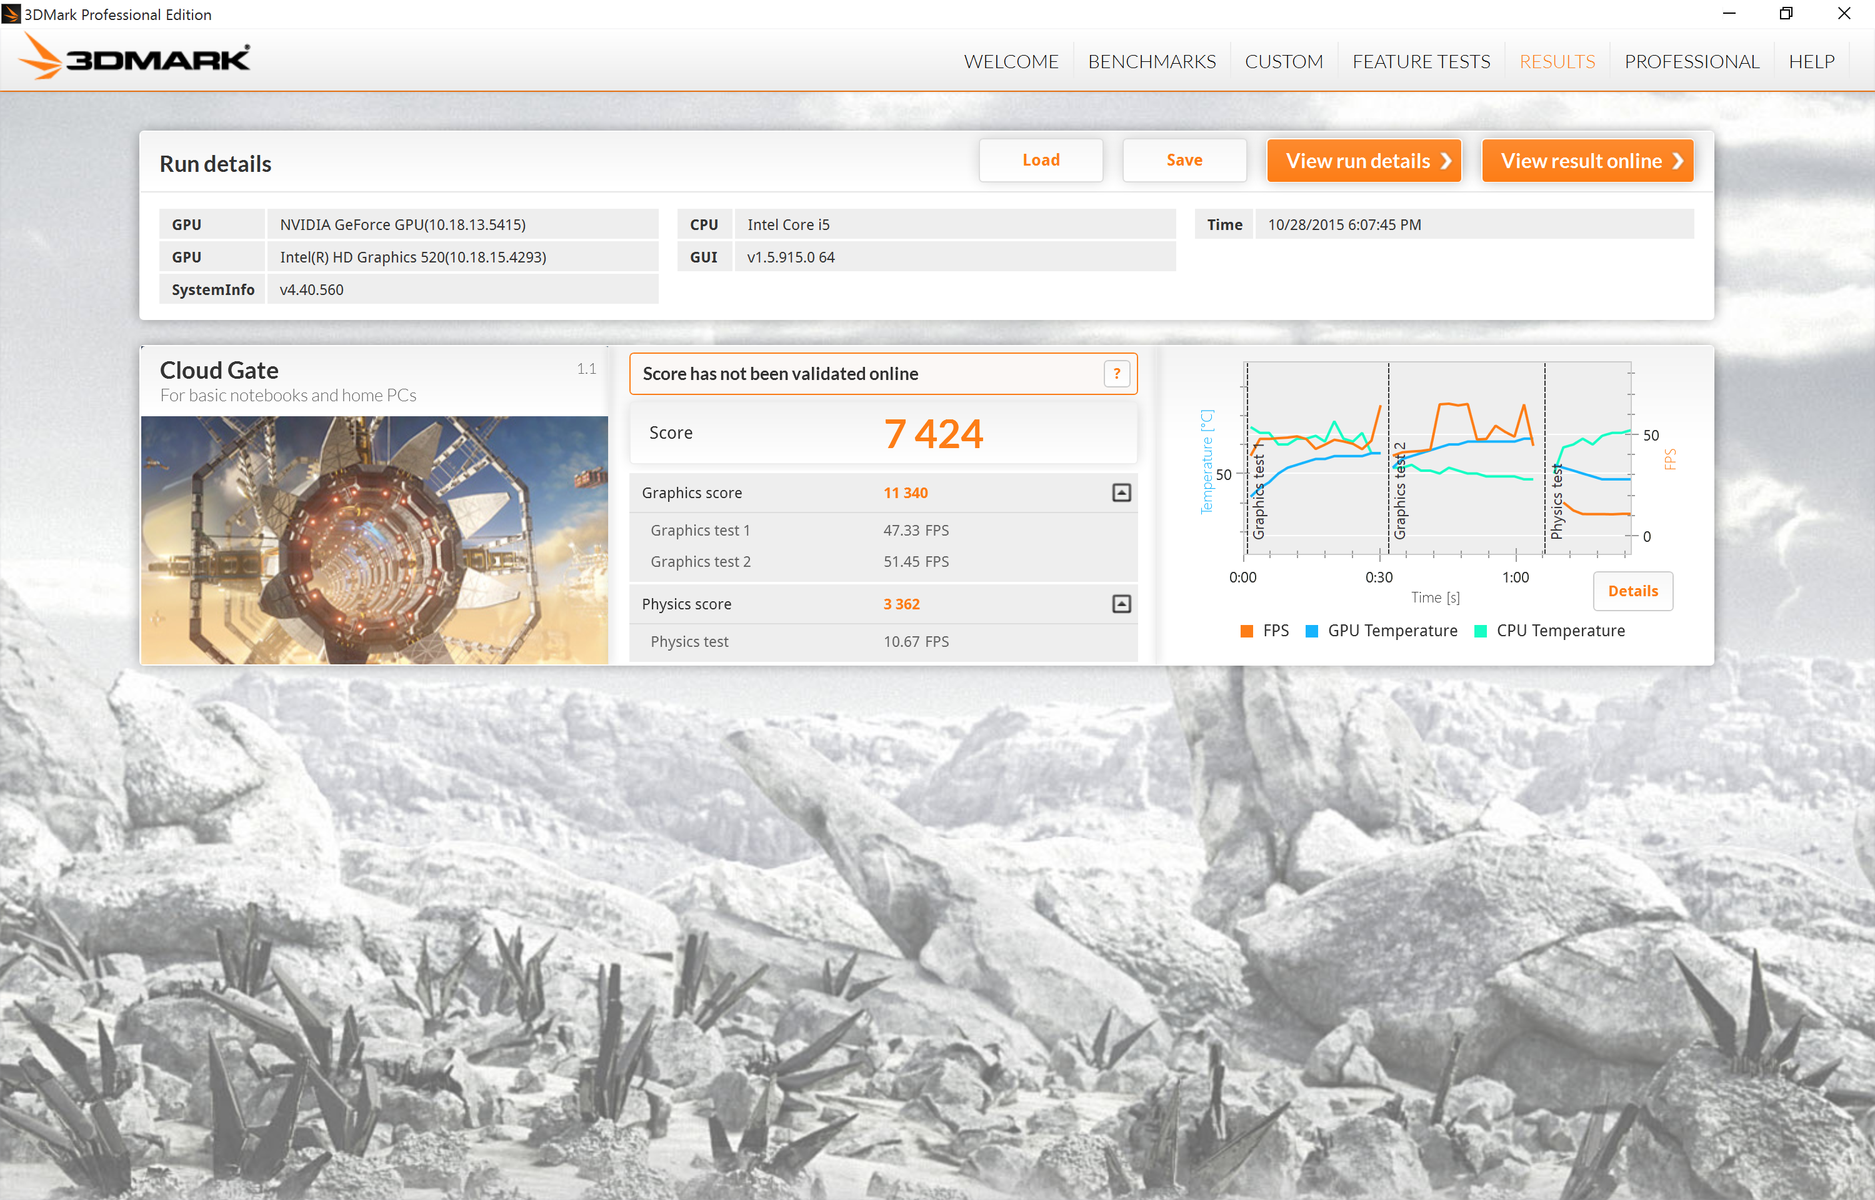Select the GUI version v1.5.915.0 64
The width and height of the screenshot is (1875, 1200).
(x=791, y=257)
